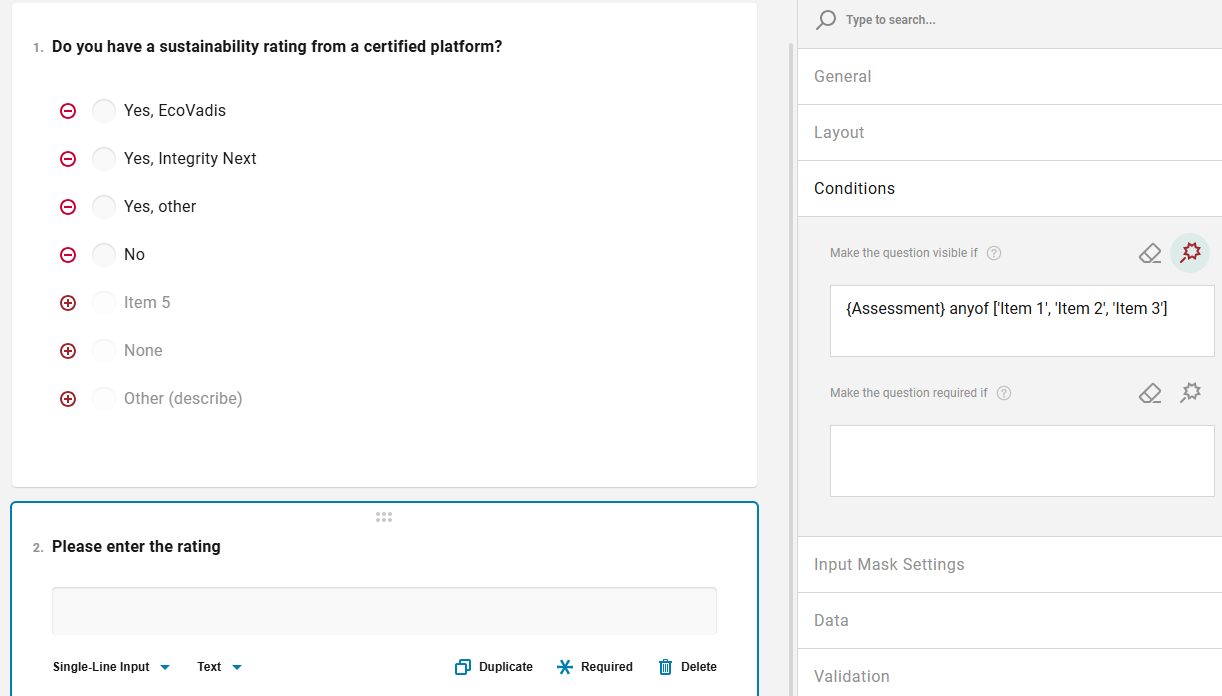Select the 'Yes, other' radio button
This screenshot has height=696, width=1222.
pos(104,207)
